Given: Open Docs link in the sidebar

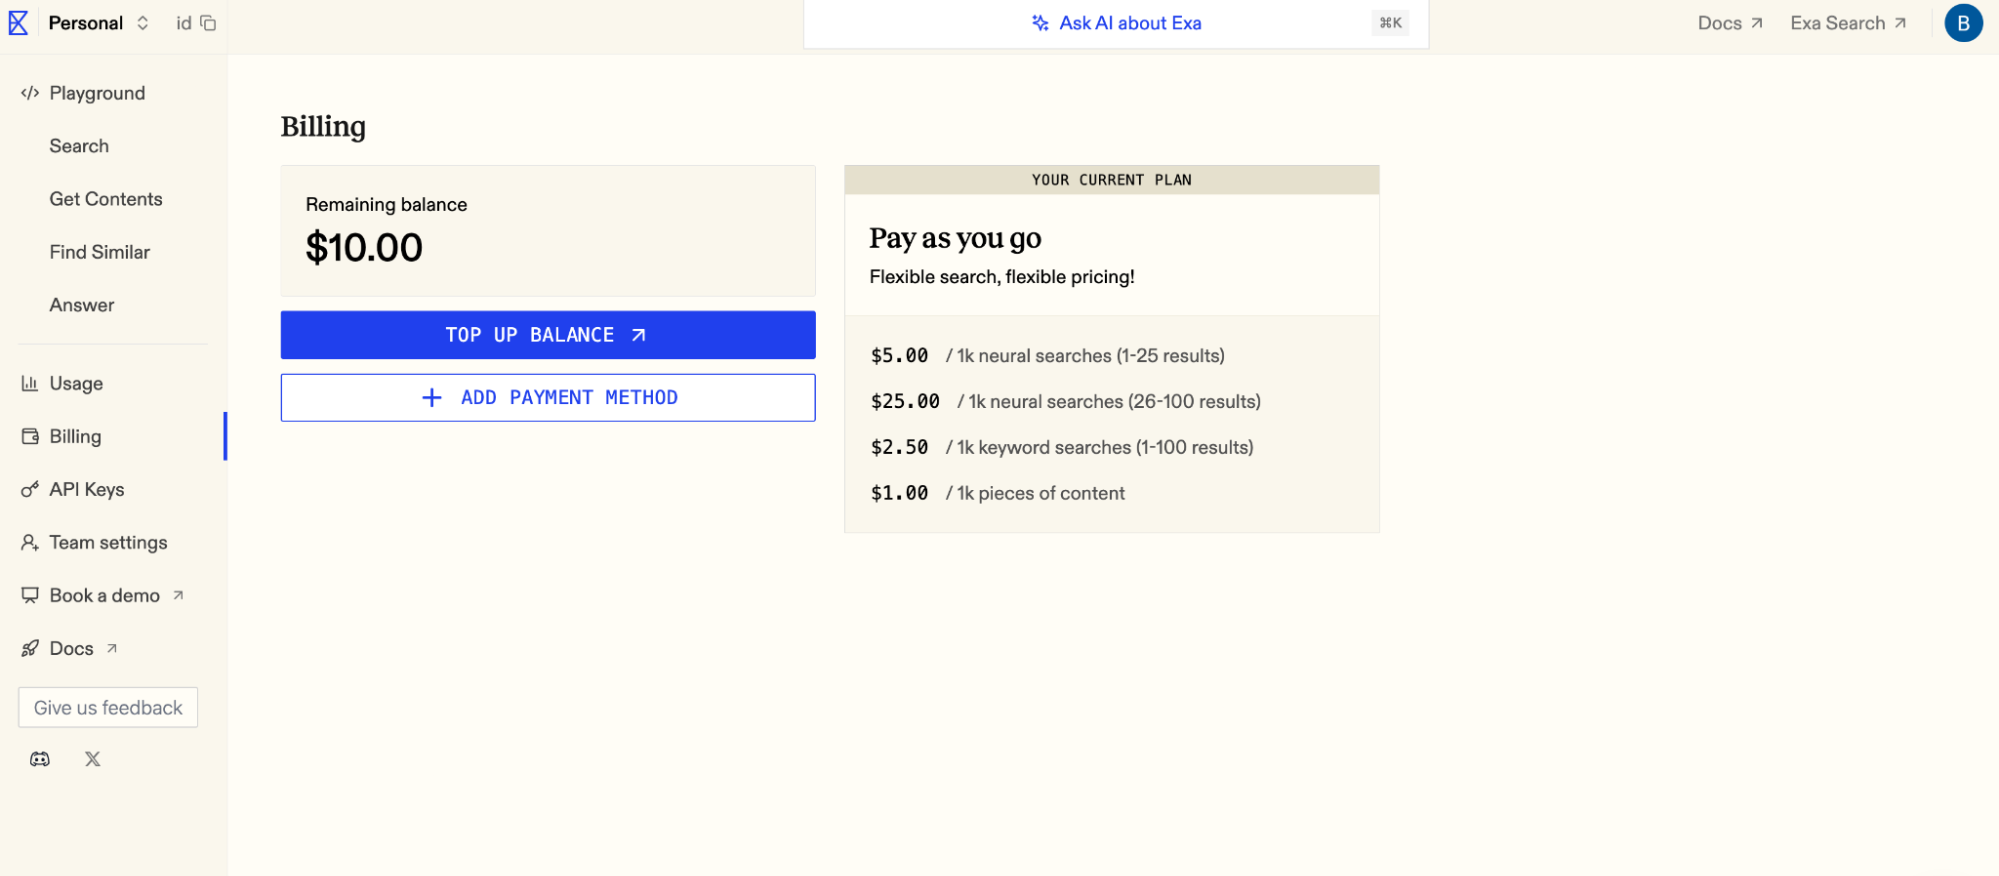Looking at the screenshot, I should (x=72, y=648).
